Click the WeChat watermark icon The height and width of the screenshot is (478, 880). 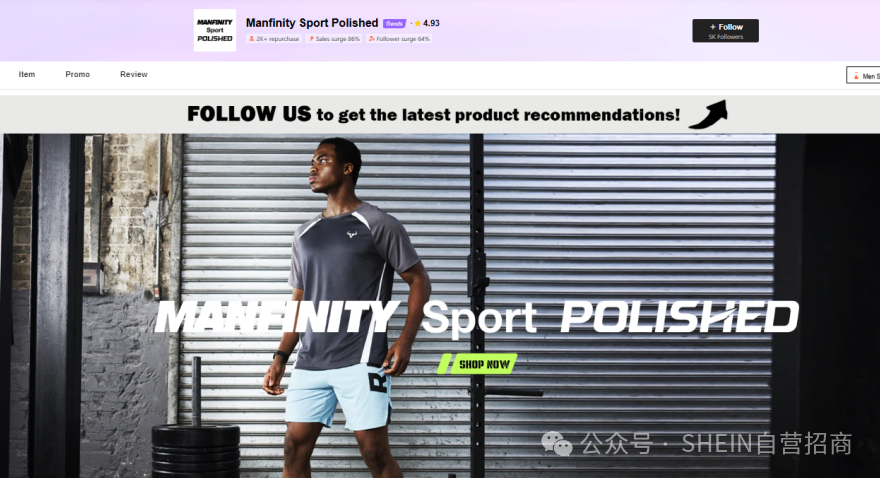[556, 443]
